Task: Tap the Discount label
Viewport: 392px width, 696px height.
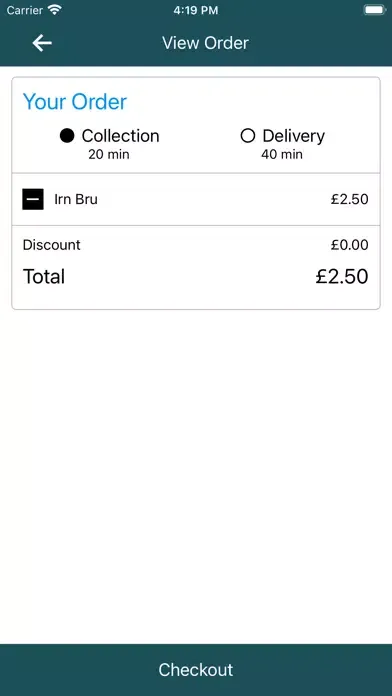Action: click(51, 245)
